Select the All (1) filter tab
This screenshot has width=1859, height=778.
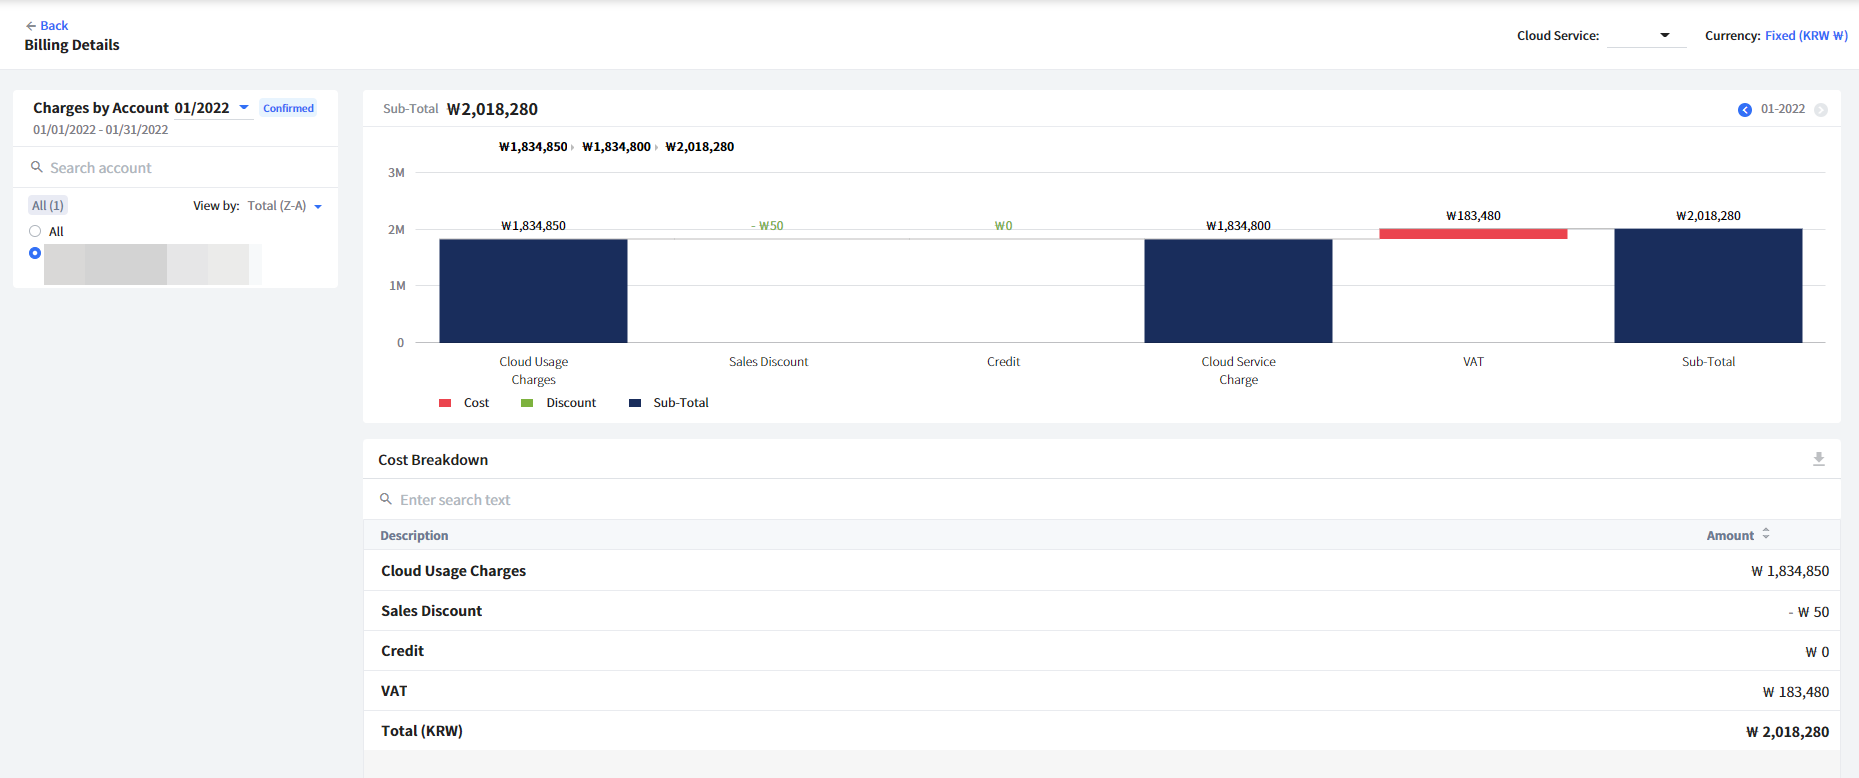[x=48, y=205]
